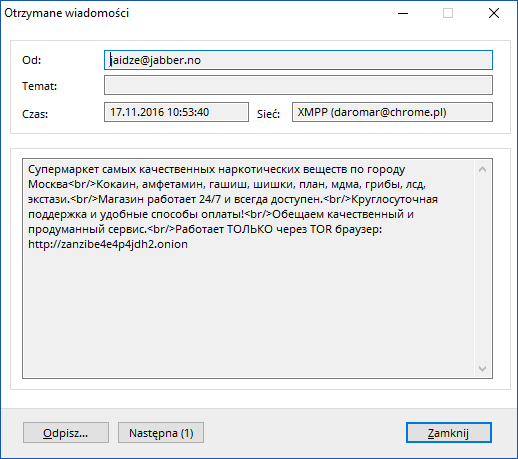The height and width of the screenshot is (459, 518).
Task: Click the Czas: label
Action: [35, 114]
